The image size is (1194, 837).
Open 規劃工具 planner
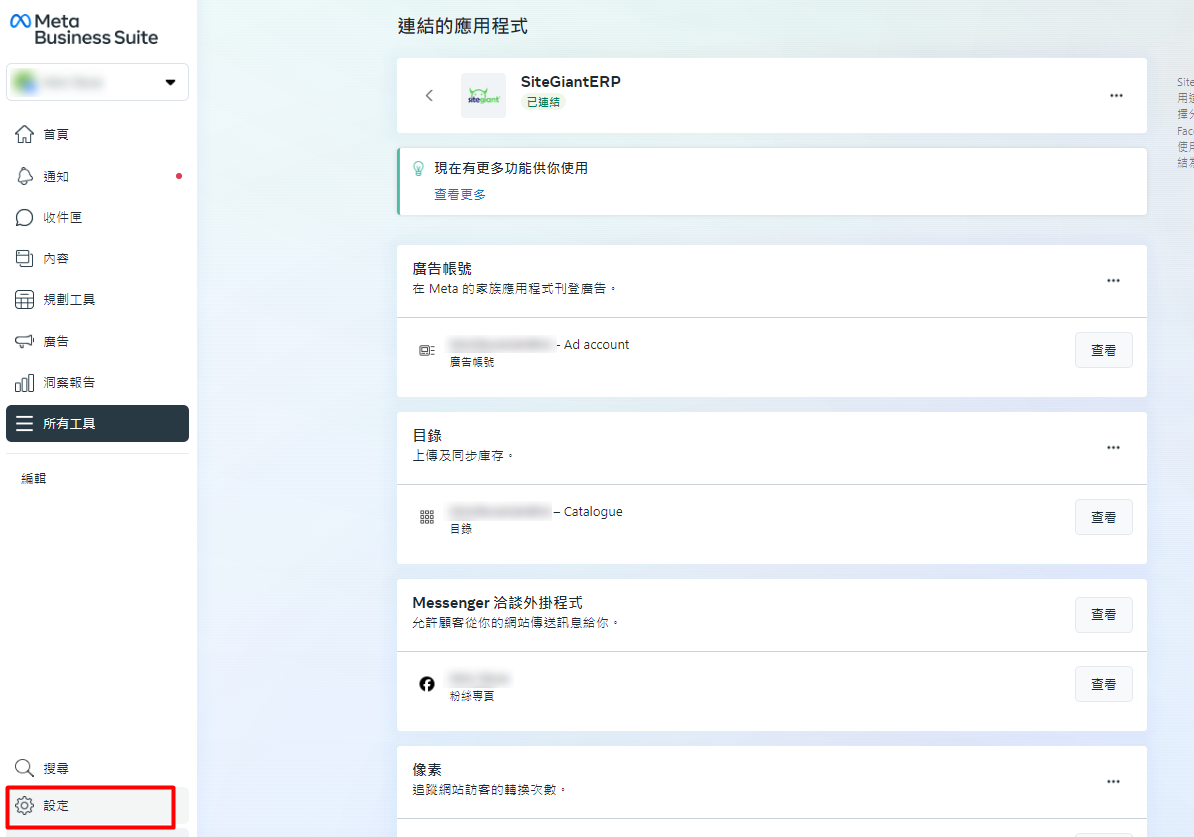click(x=68, y=300)
